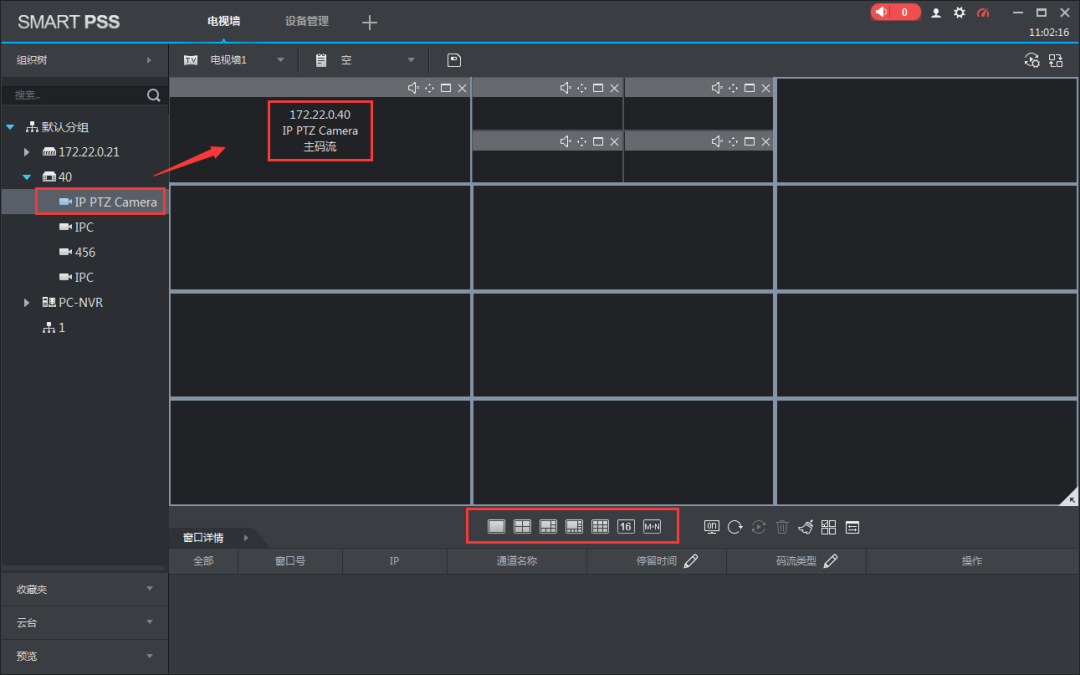Click move icon in IP PTZ Camera window
Screen dimensions: 1080x675
(x=429, y=87)
